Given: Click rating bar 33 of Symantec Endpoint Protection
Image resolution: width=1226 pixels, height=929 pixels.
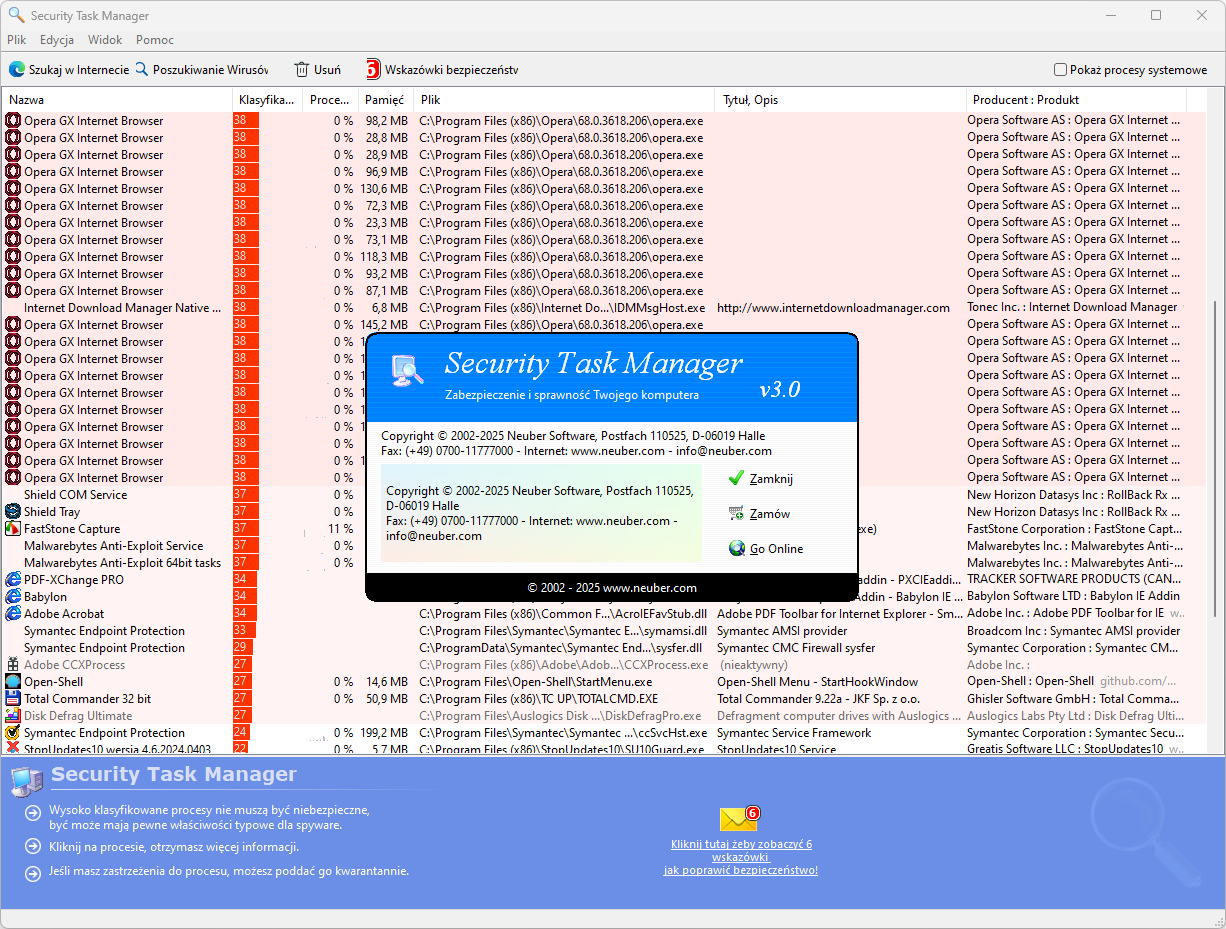Looking at the screenshot, I should point(245,631).
